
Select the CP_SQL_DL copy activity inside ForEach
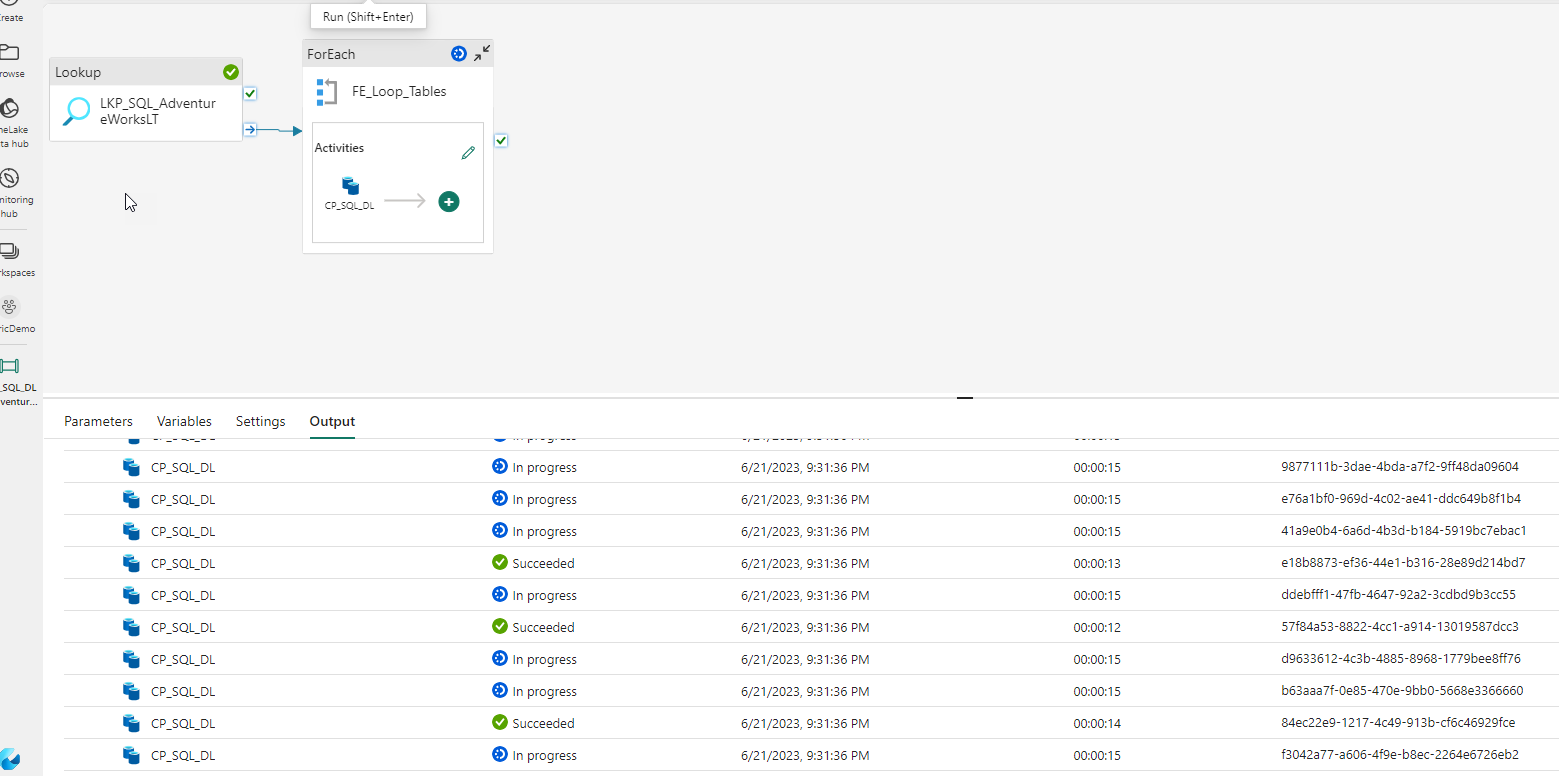click(350, 194)
